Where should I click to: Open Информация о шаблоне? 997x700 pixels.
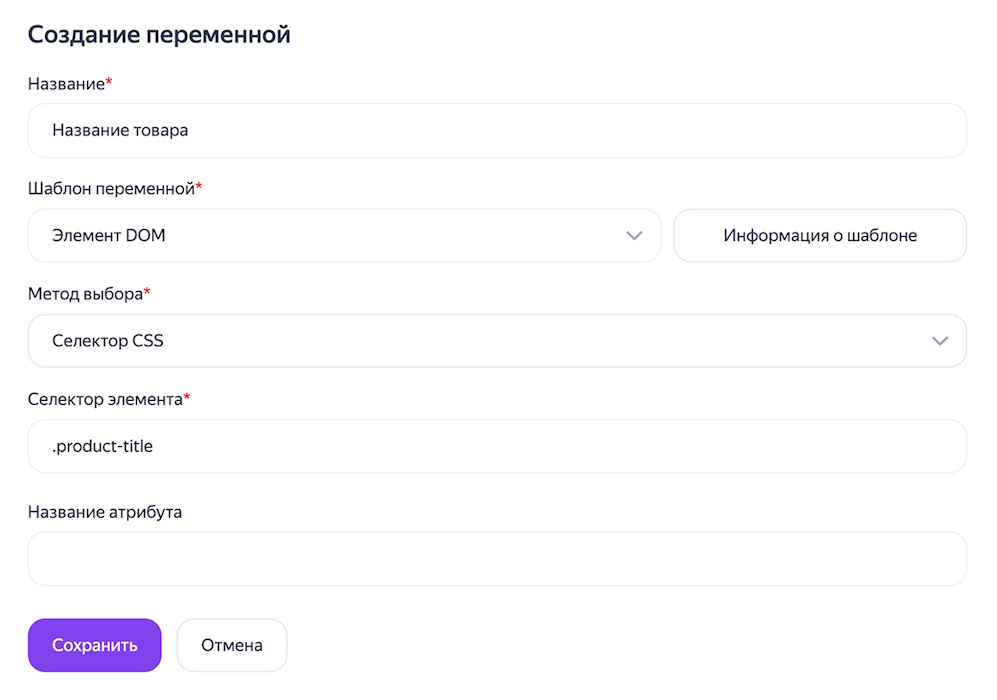(x=819, y=235)
